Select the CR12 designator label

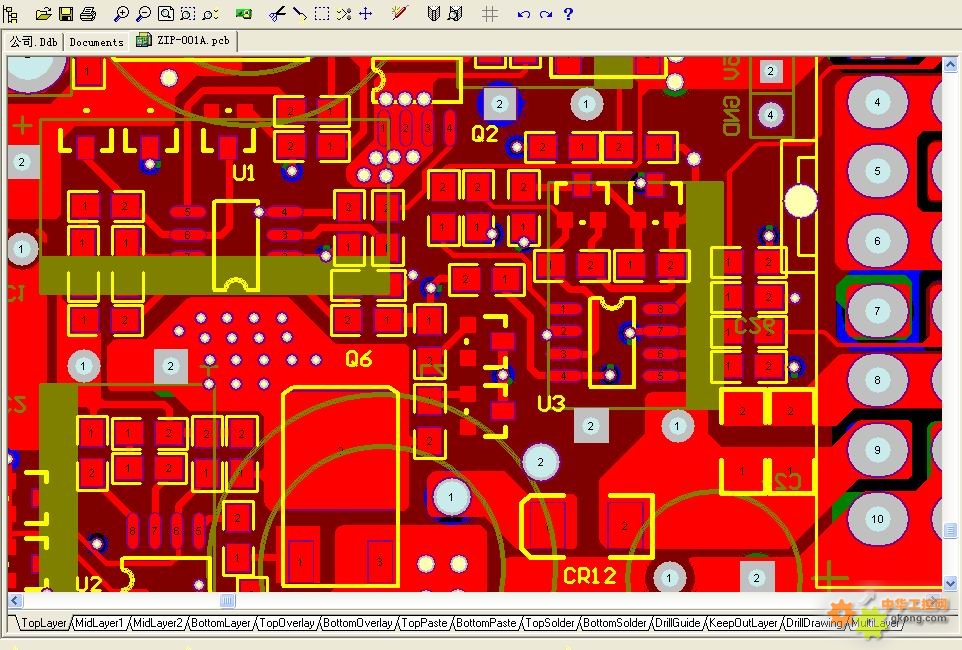[590, 576]
